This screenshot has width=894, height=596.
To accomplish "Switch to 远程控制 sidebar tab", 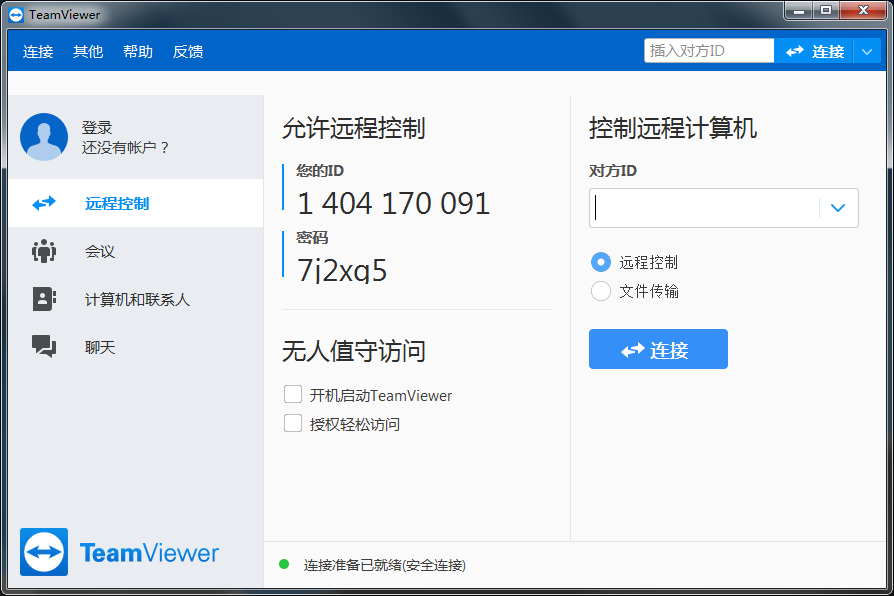I will coord(136,203).
